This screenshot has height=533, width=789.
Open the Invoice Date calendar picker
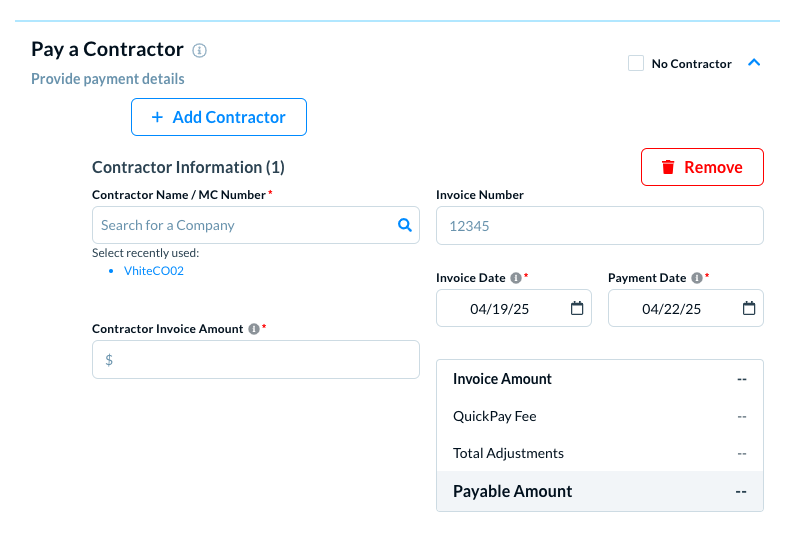(577, 308)
